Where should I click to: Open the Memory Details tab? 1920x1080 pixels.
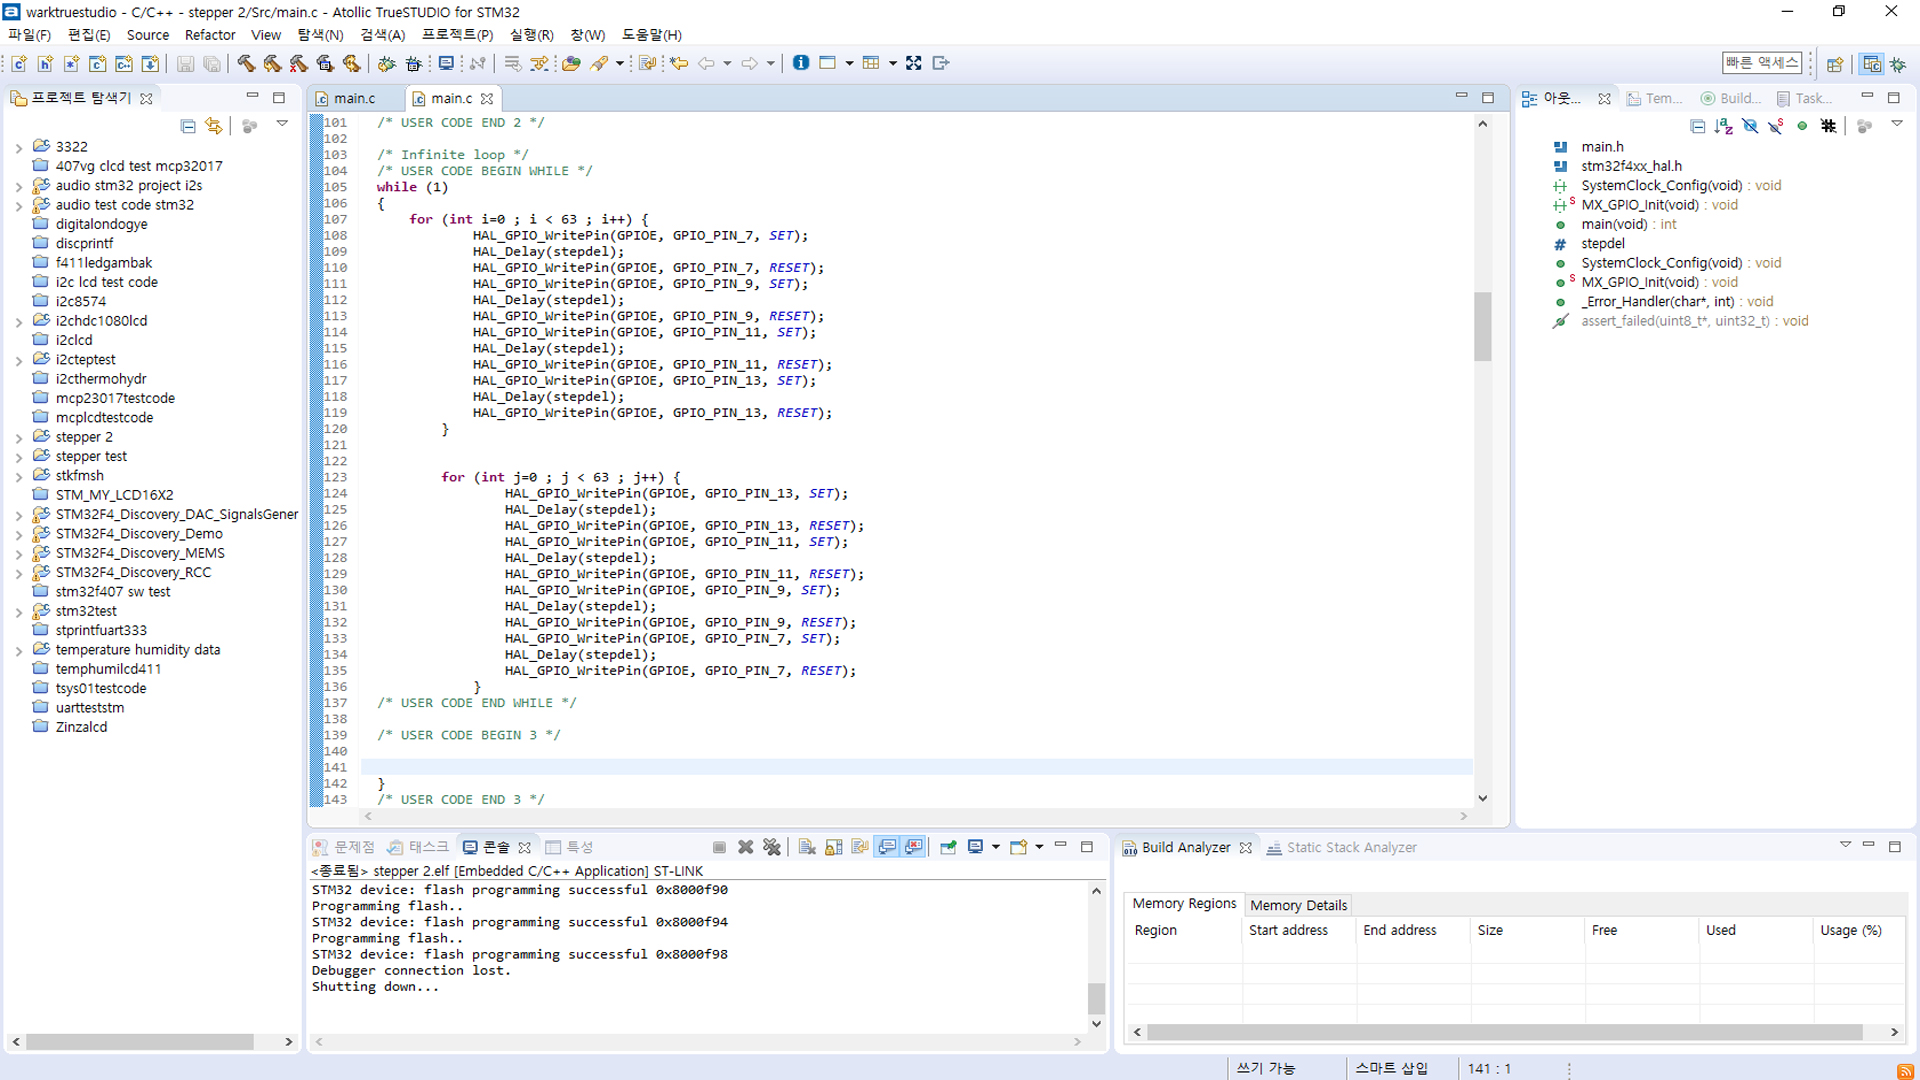pyautogui.click(x=1298, y=905)
